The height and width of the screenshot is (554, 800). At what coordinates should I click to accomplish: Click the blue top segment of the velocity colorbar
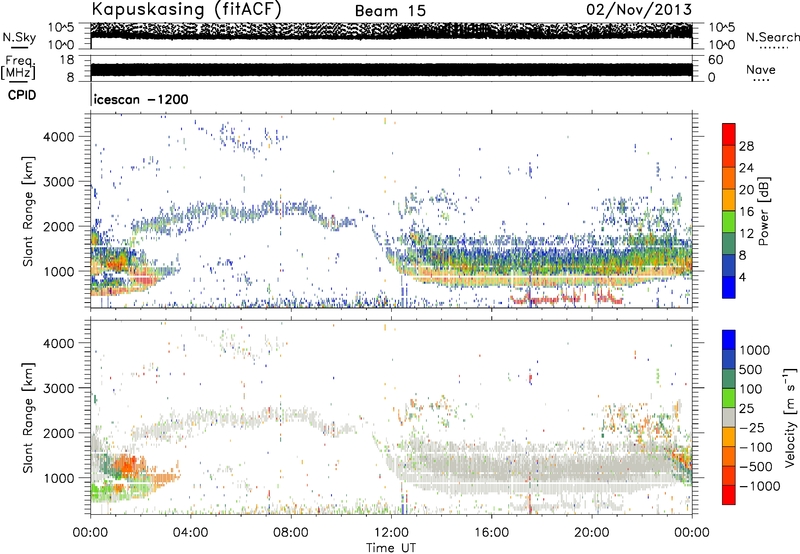tap(729, 340)
